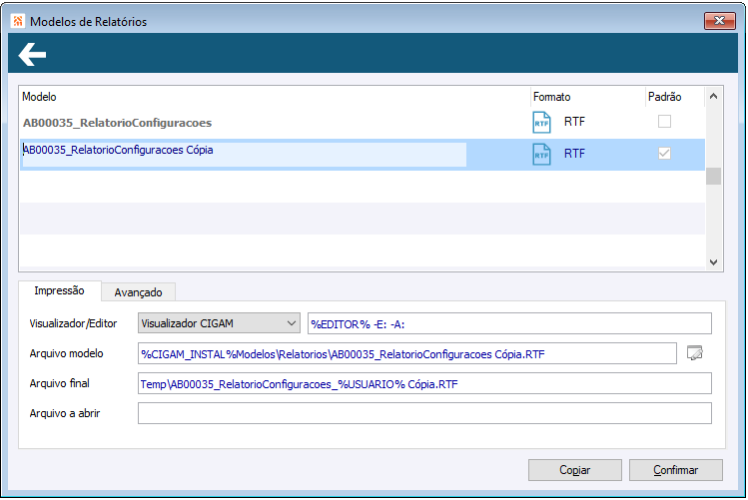This screenshot has width=748, height=500.
Task: Click RTF icon in the Cópia row
Action: point(541,154)
